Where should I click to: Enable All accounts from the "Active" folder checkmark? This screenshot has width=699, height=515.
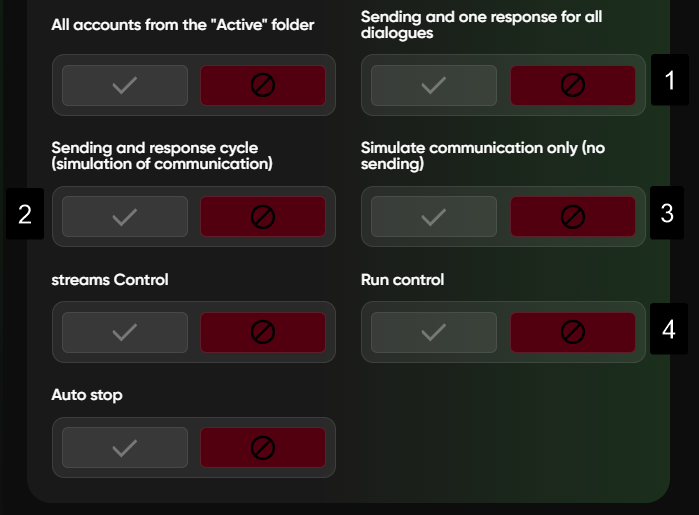pos(124,86)
